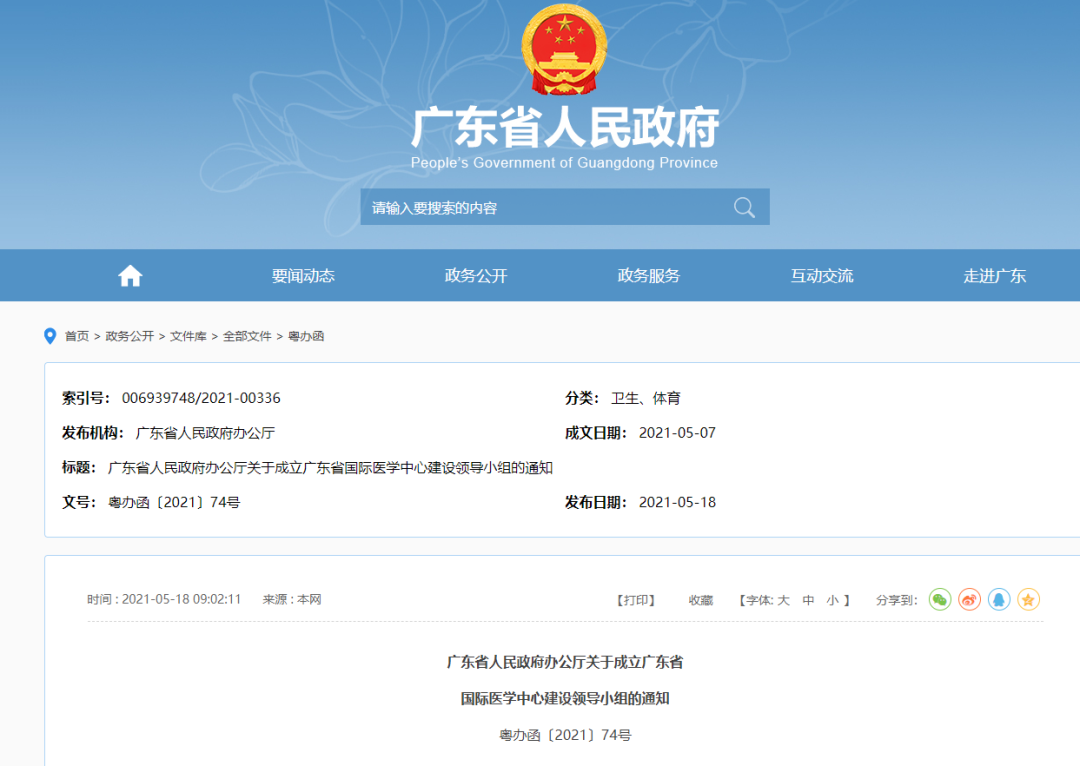Set font size to large 大
The height and width of the screenshot is (766, 1080).
pyautogui.click(x=784, y=600)
